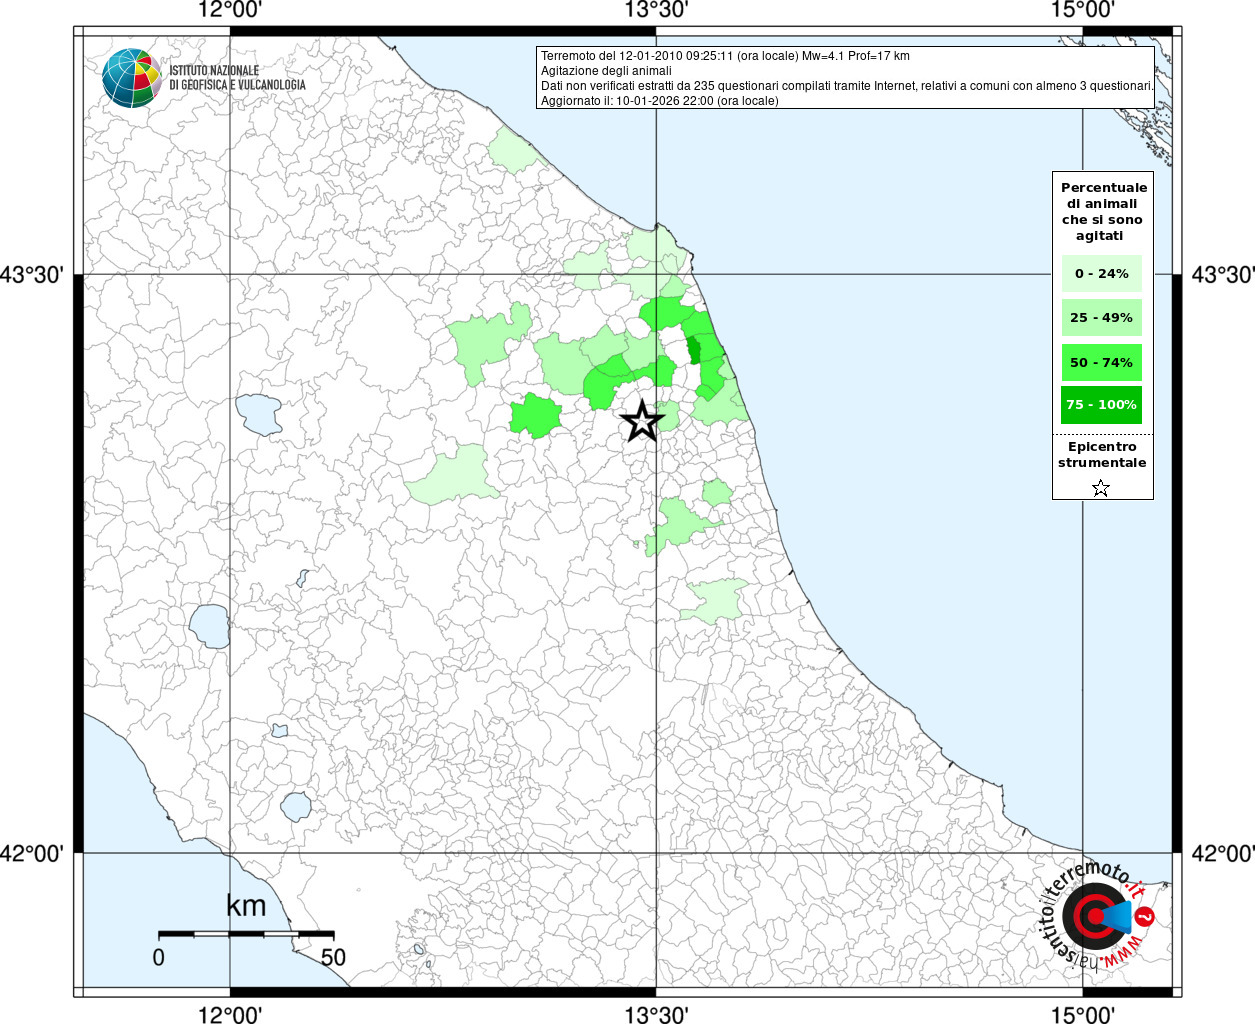
Task: Click the INGV globe logo
Action: (131, 77)
